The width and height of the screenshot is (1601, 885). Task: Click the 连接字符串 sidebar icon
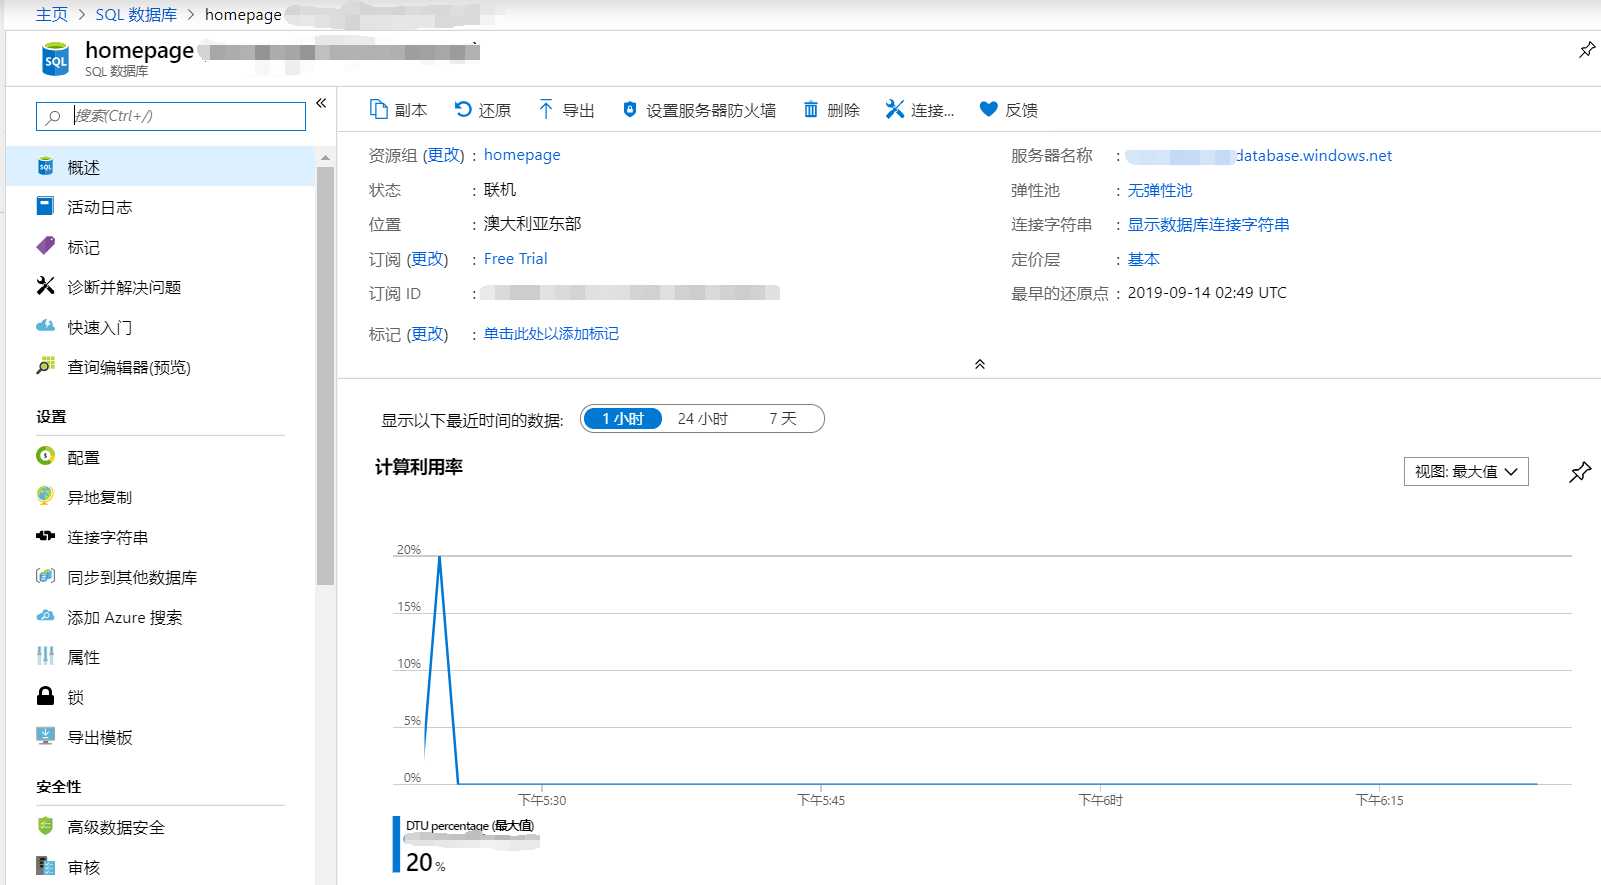tap(45, 536)
